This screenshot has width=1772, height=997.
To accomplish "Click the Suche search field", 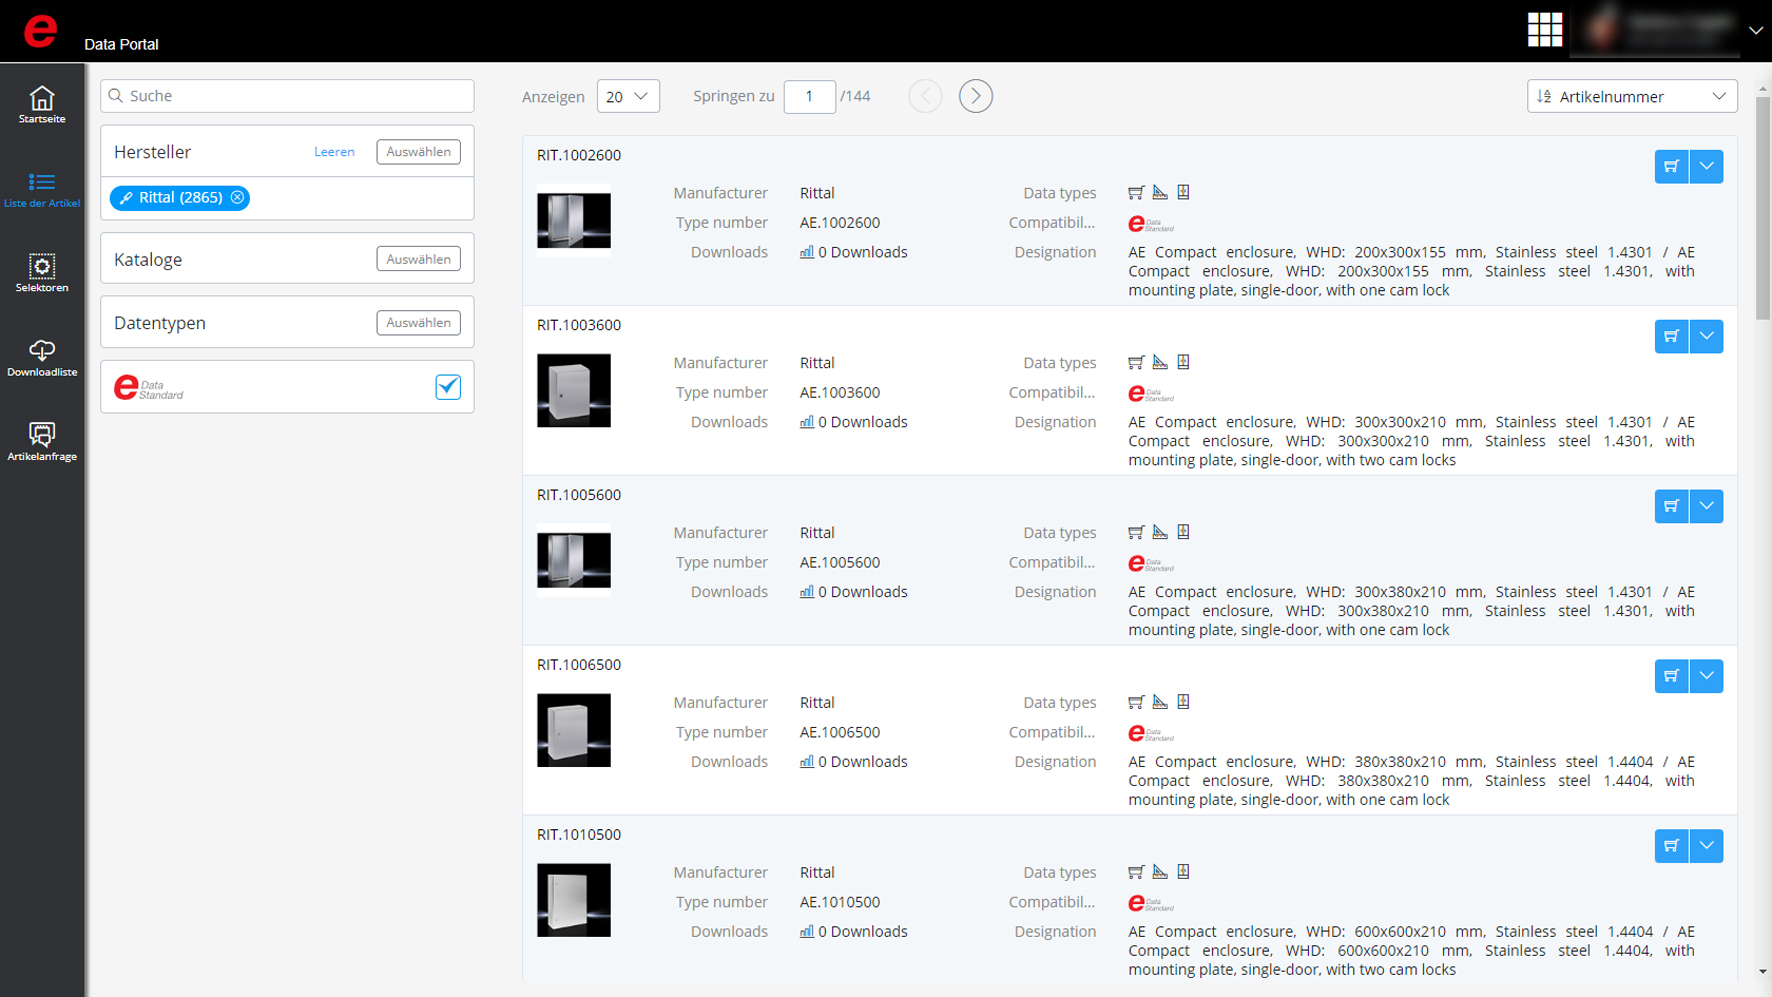I will tap(288, 96).
